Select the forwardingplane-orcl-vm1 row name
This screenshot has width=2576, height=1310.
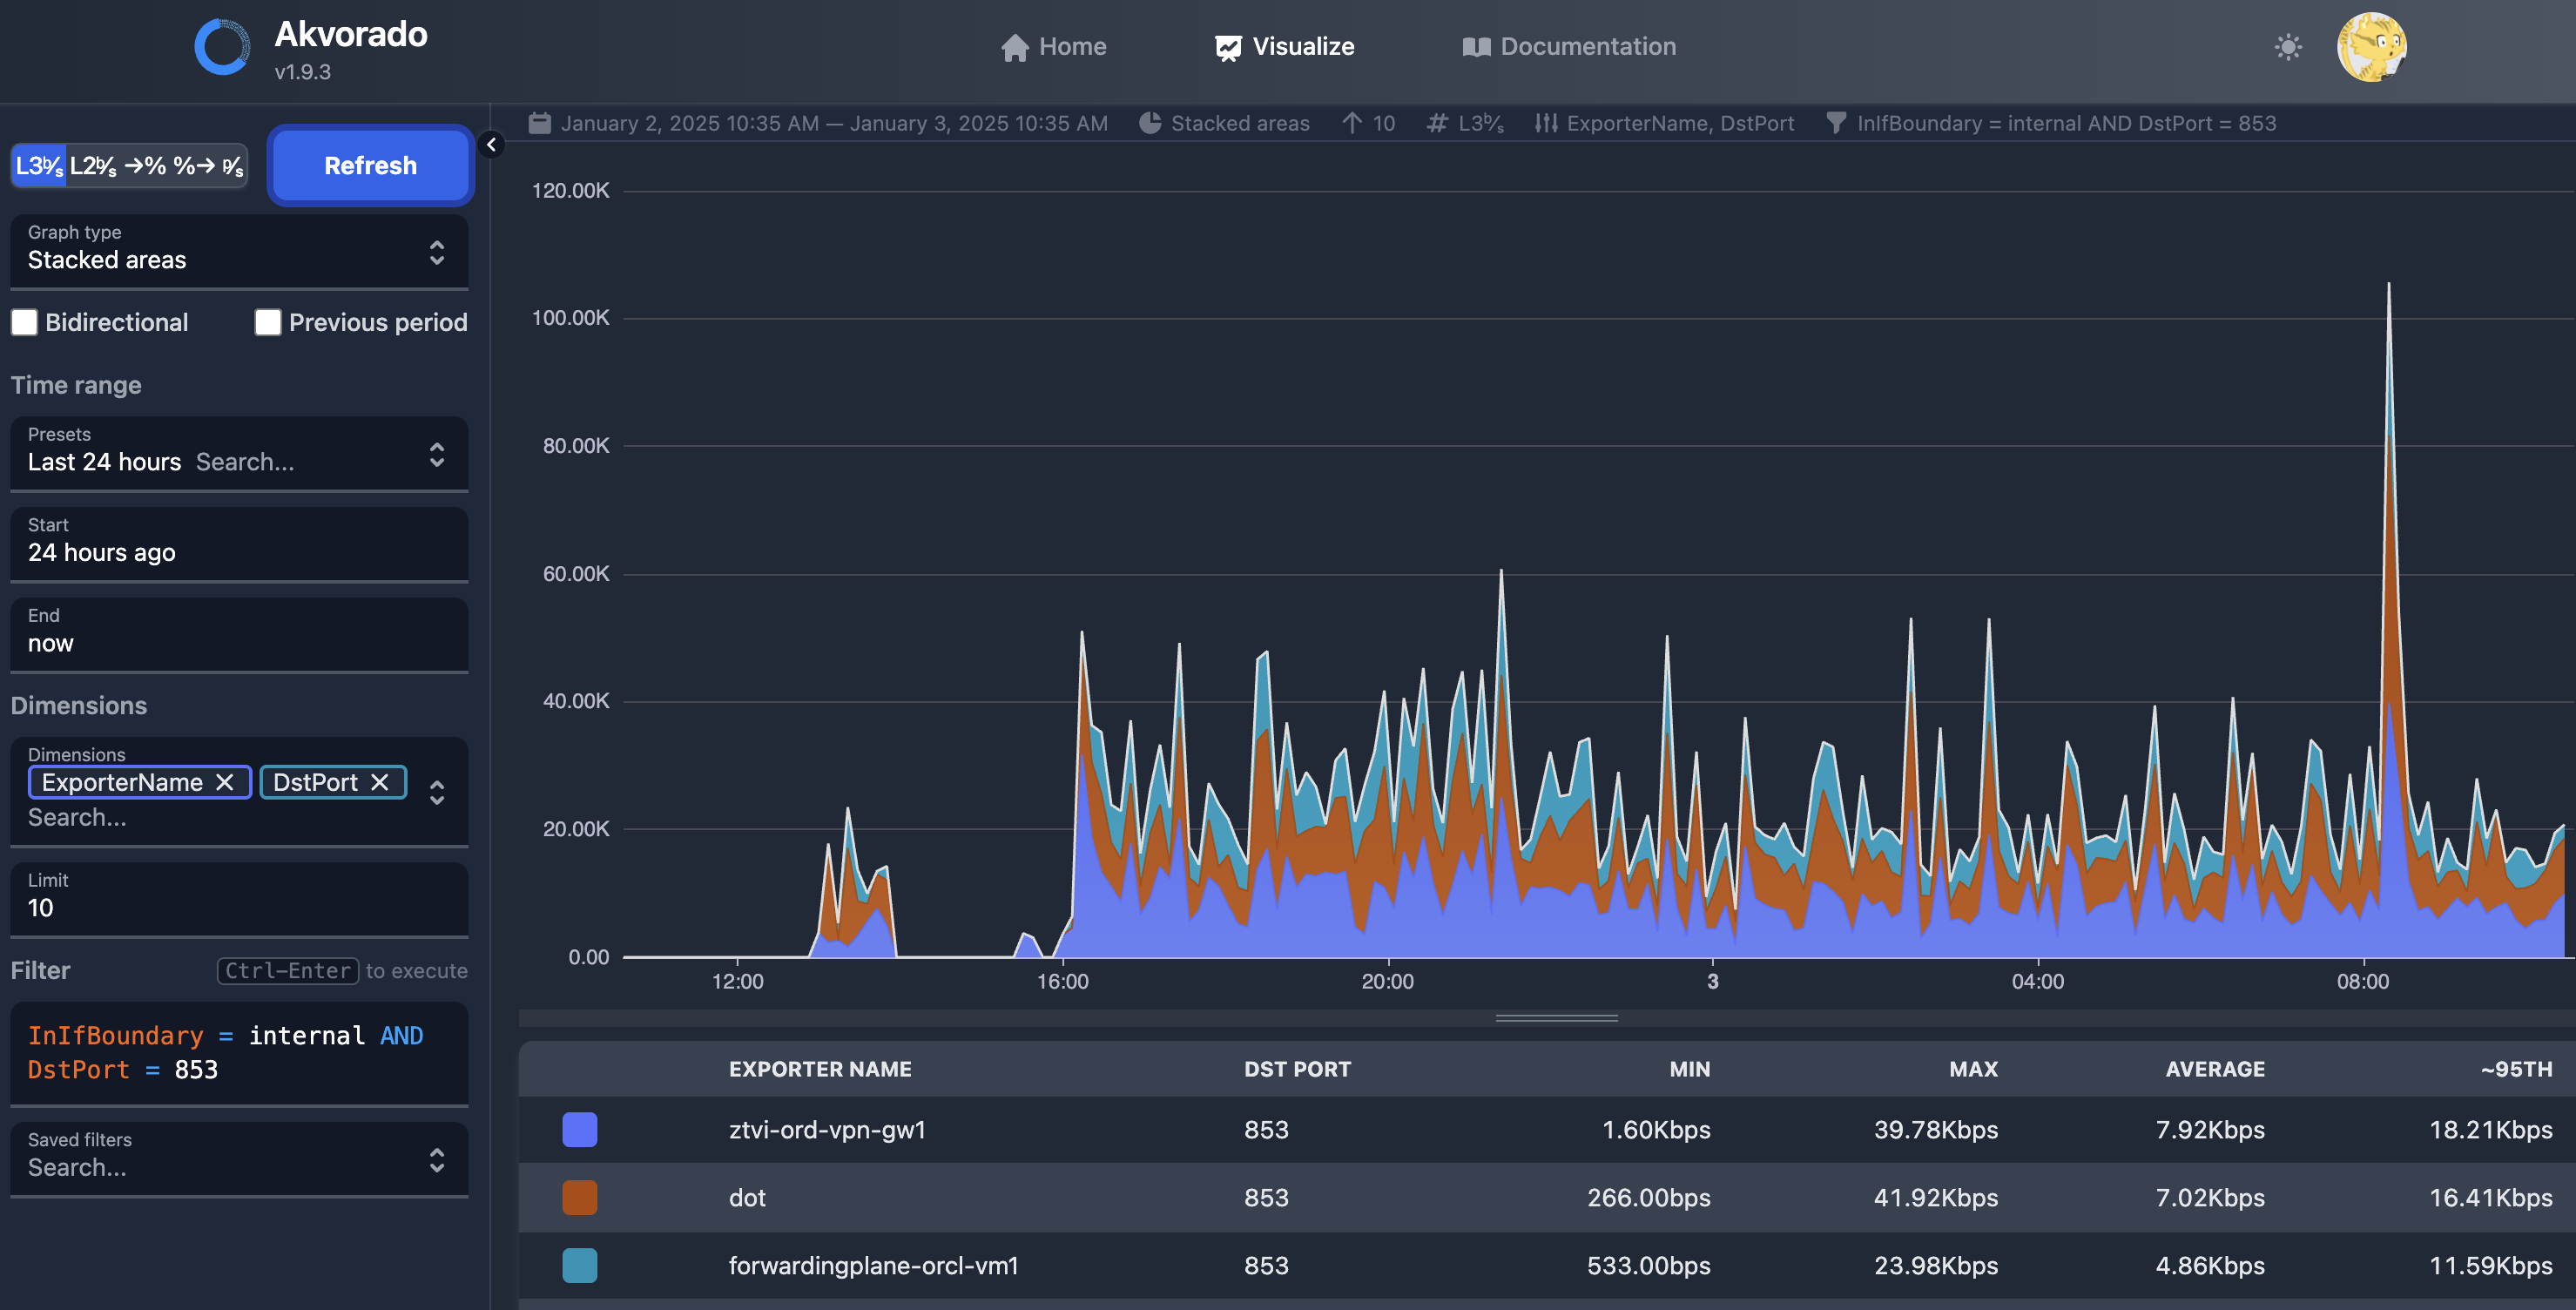pyautogui.click(x=873, y=1266)
